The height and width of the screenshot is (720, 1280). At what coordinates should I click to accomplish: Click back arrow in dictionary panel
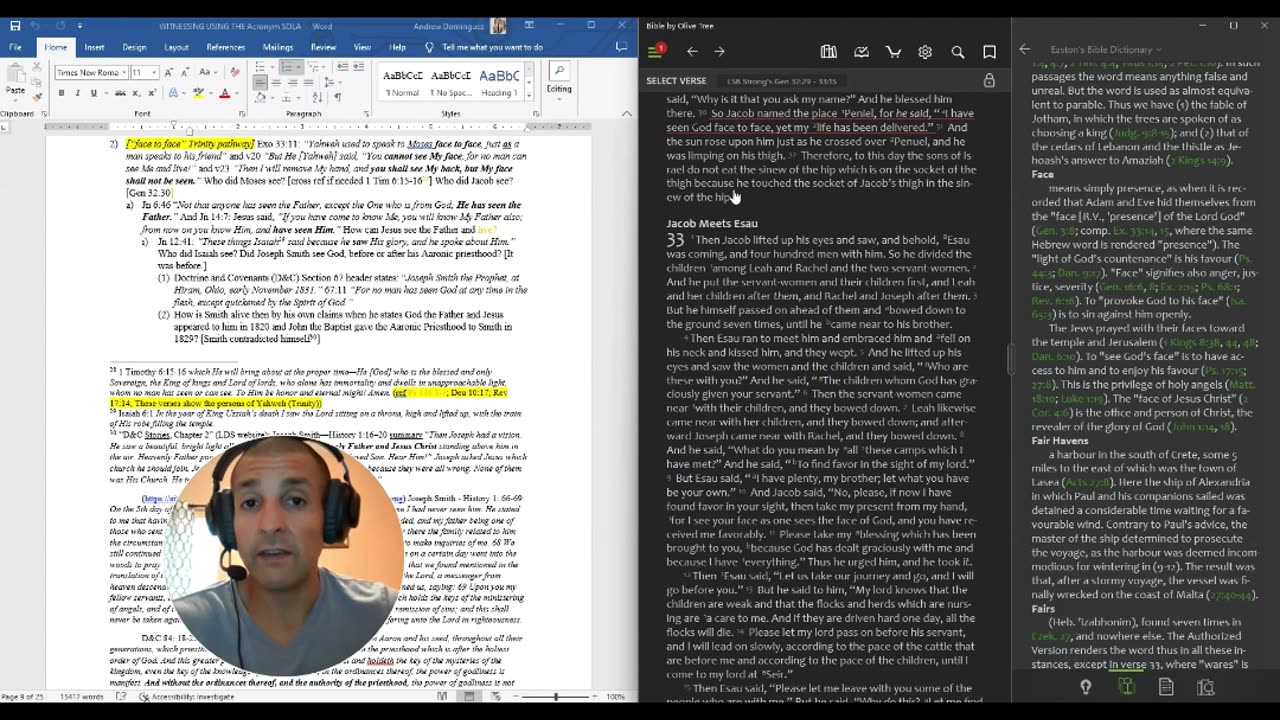(1024, 49)
